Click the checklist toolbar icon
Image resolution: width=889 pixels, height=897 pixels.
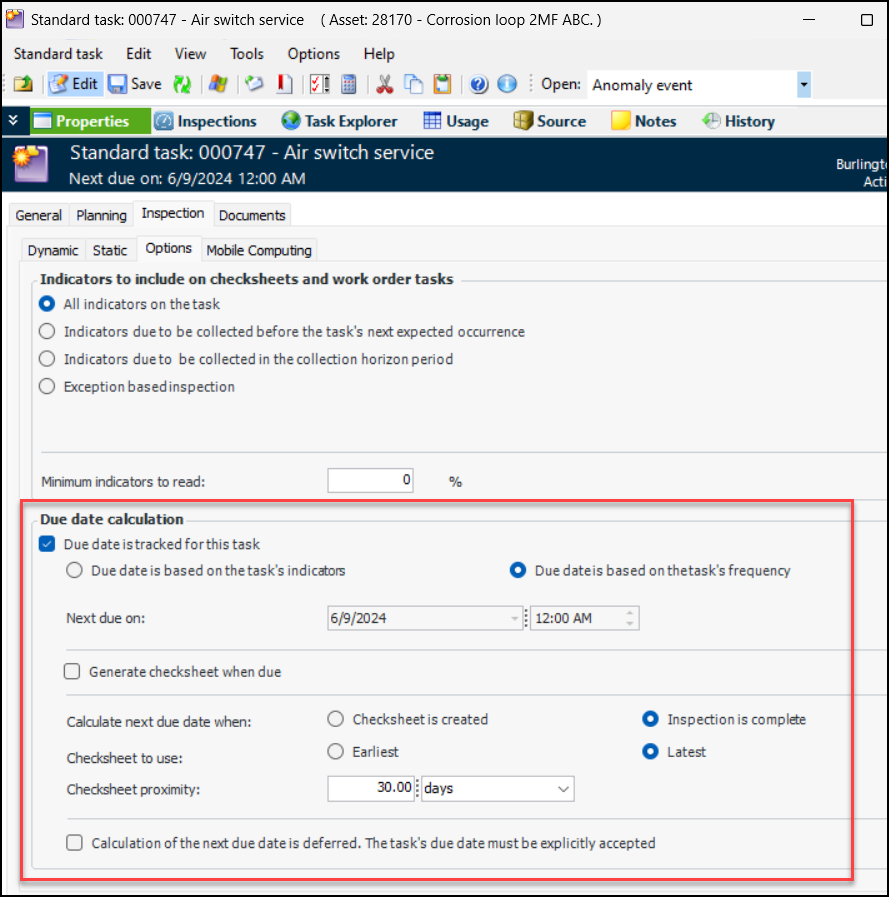pos(319,84)
